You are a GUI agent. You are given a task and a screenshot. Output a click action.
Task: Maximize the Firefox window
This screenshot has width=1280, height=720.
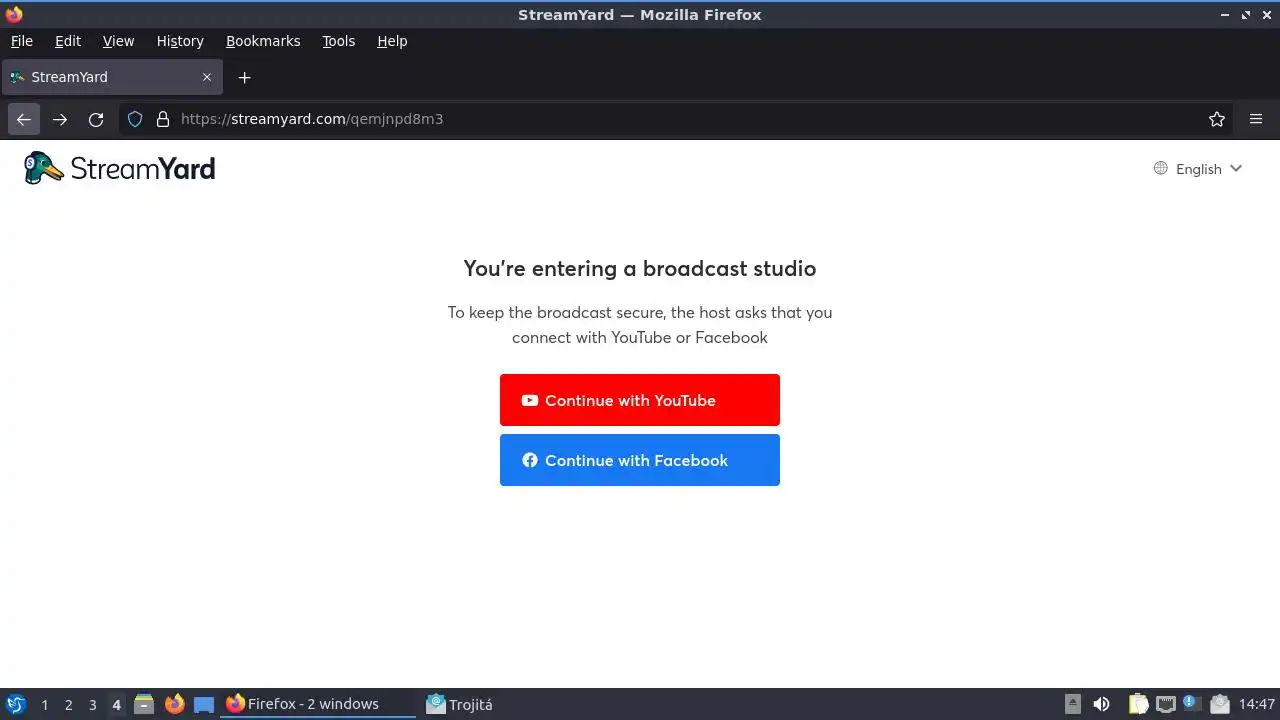pyautogui.click(x=1246, y=15)
